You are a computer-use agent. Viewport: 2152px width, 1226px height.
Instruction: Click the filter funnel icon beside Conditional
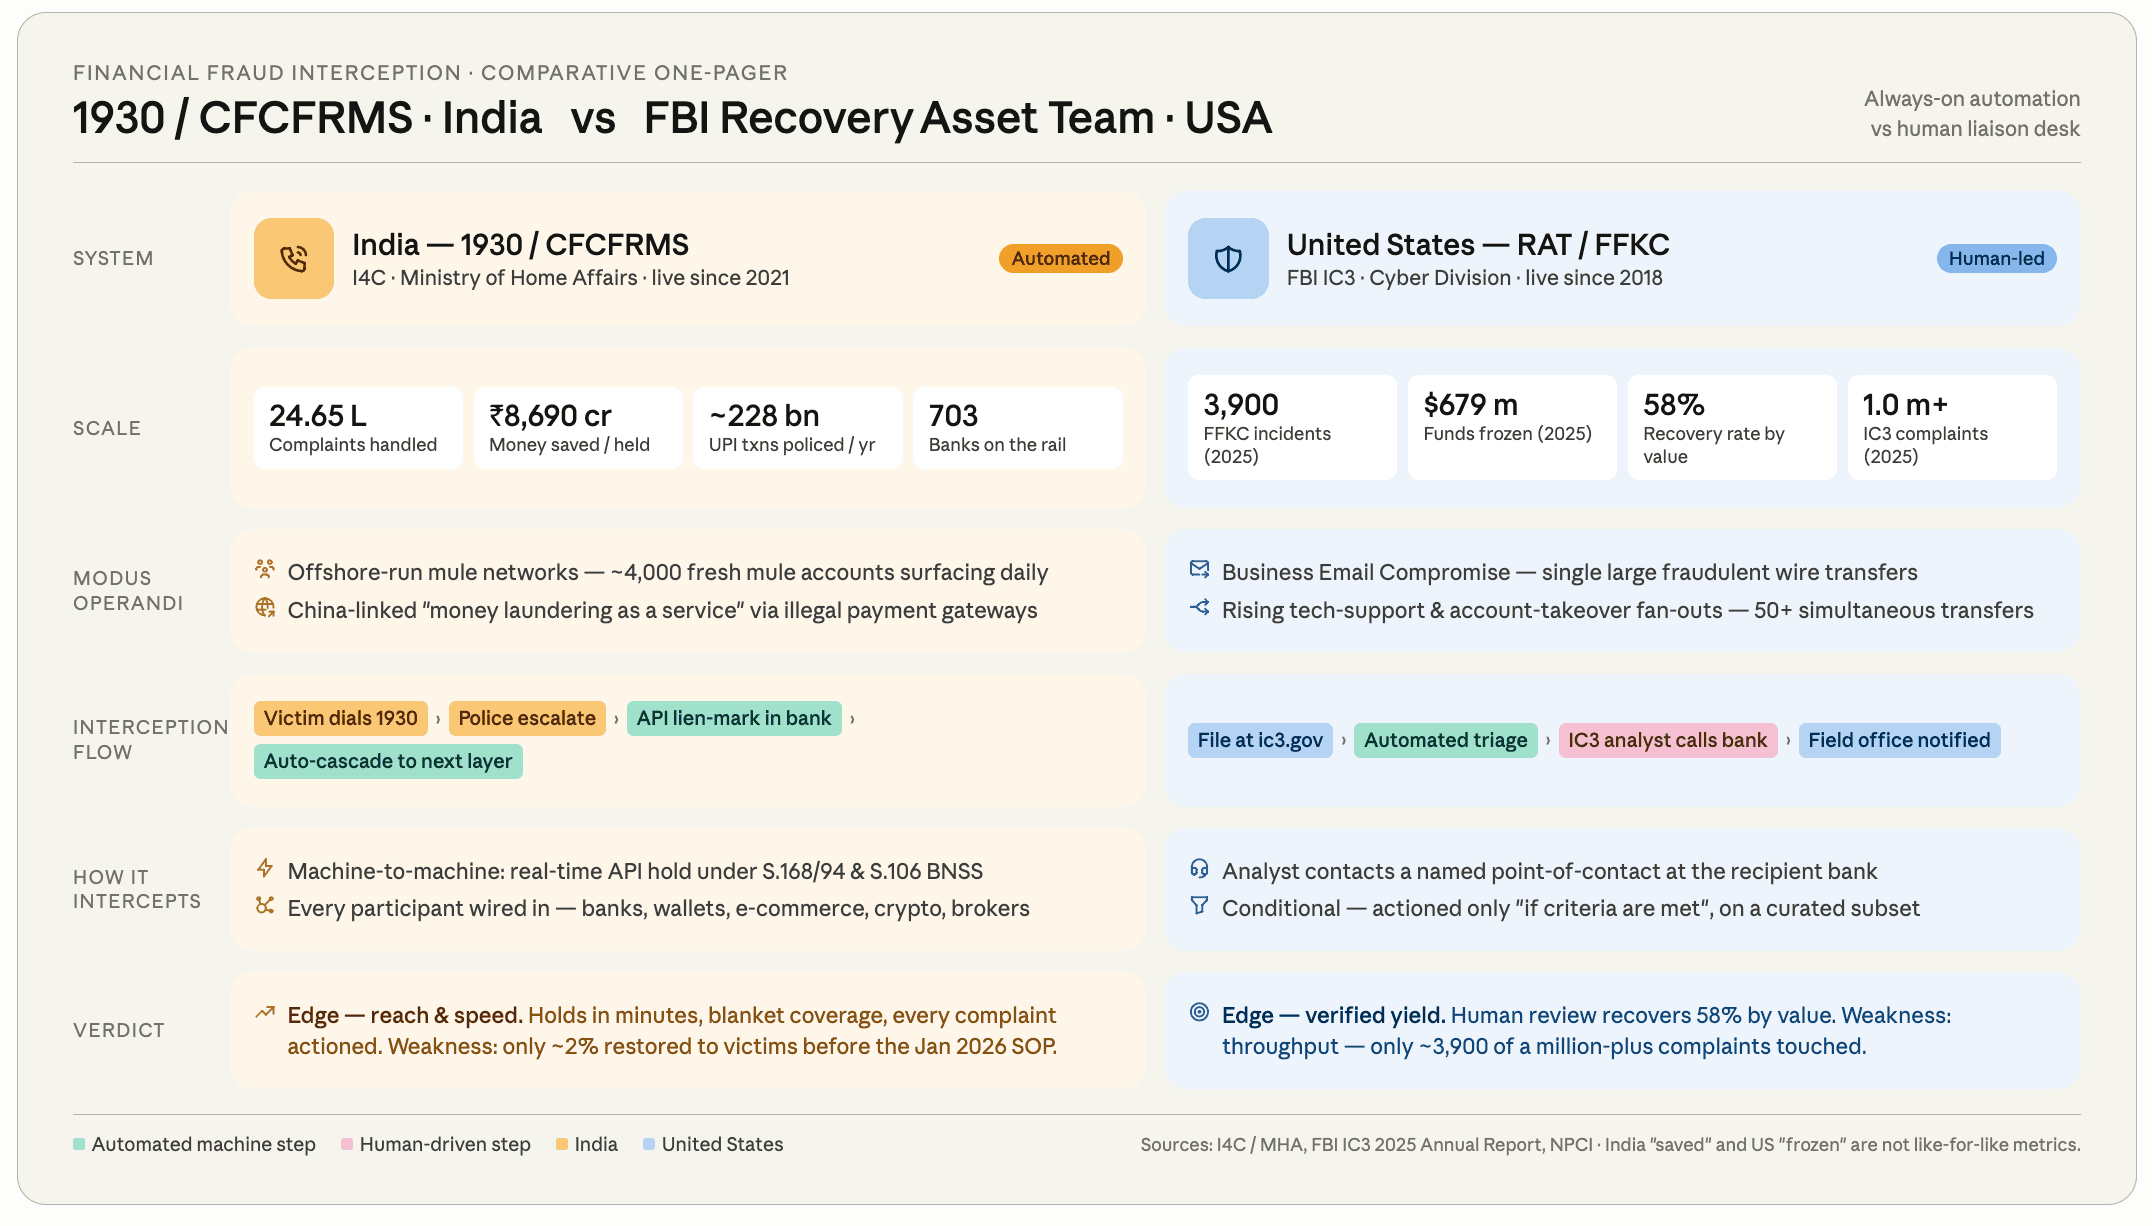pos(1199,905)
